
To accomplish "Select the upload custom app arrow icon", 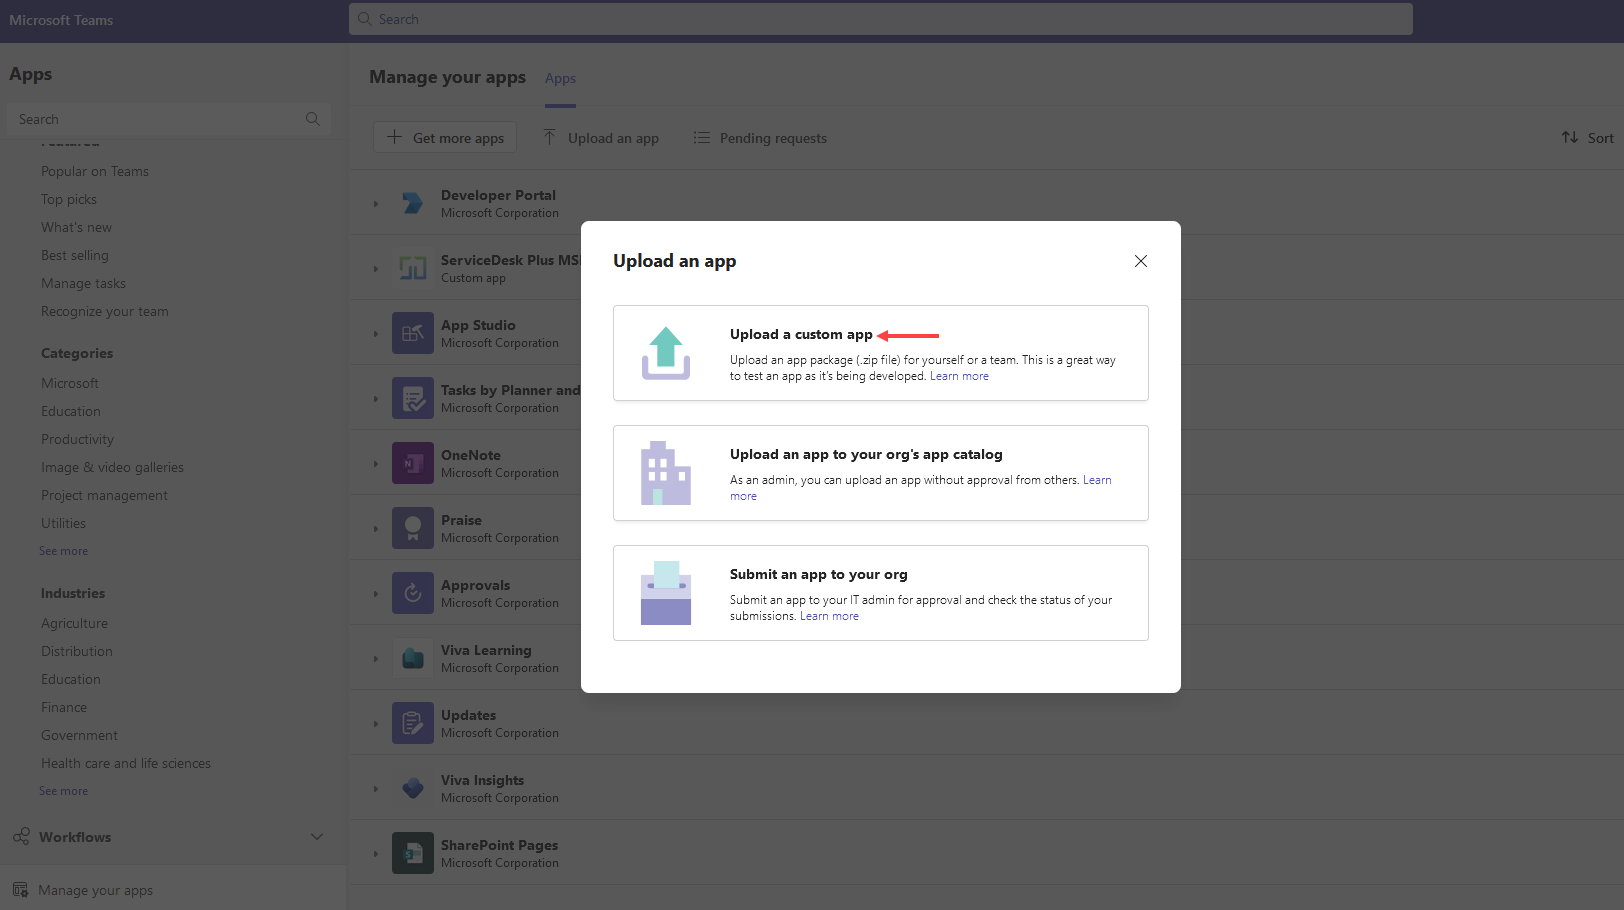I will pos(908,335).
